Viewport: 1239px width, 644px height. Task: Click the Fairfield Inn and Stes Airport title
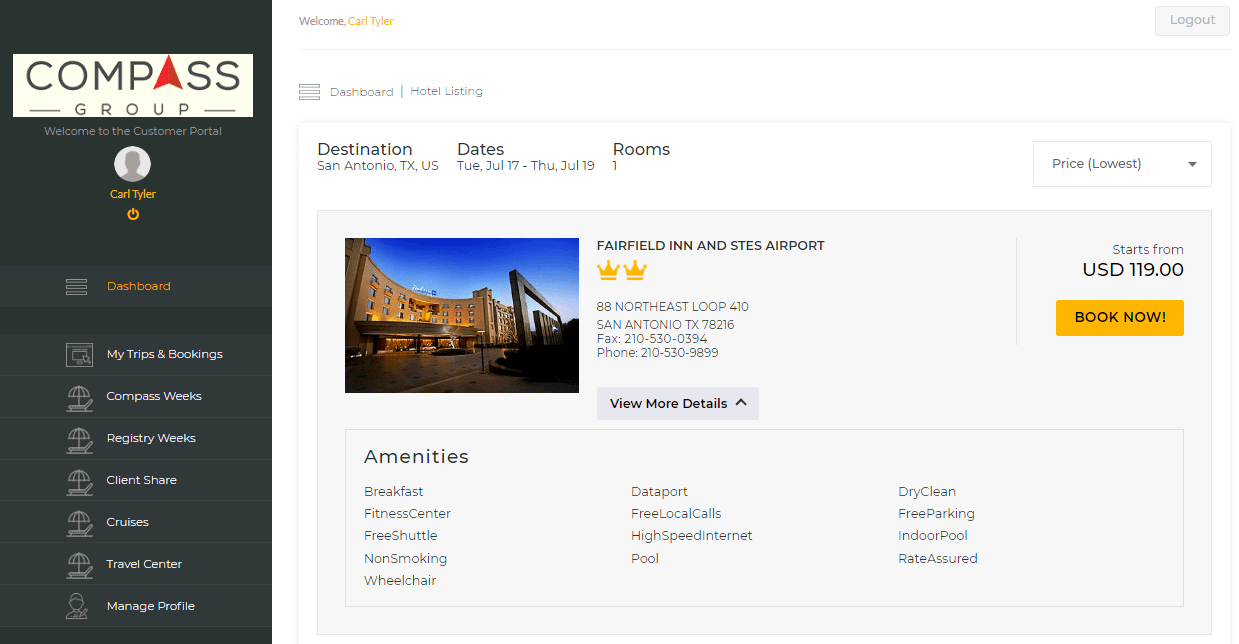pyautogui.click(x=710, y=246)
